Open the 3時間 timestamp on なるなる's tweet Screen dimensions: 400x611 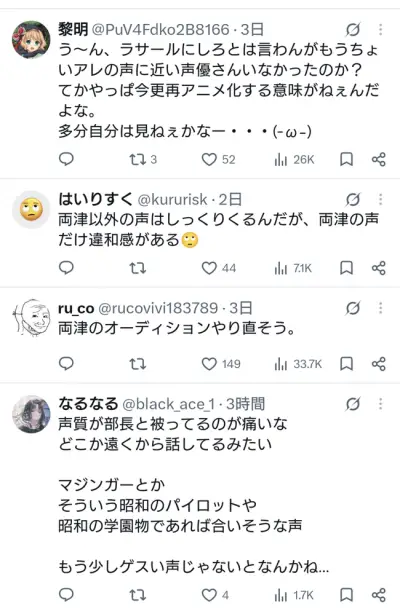pyautogui.click(x=245, y=404)
